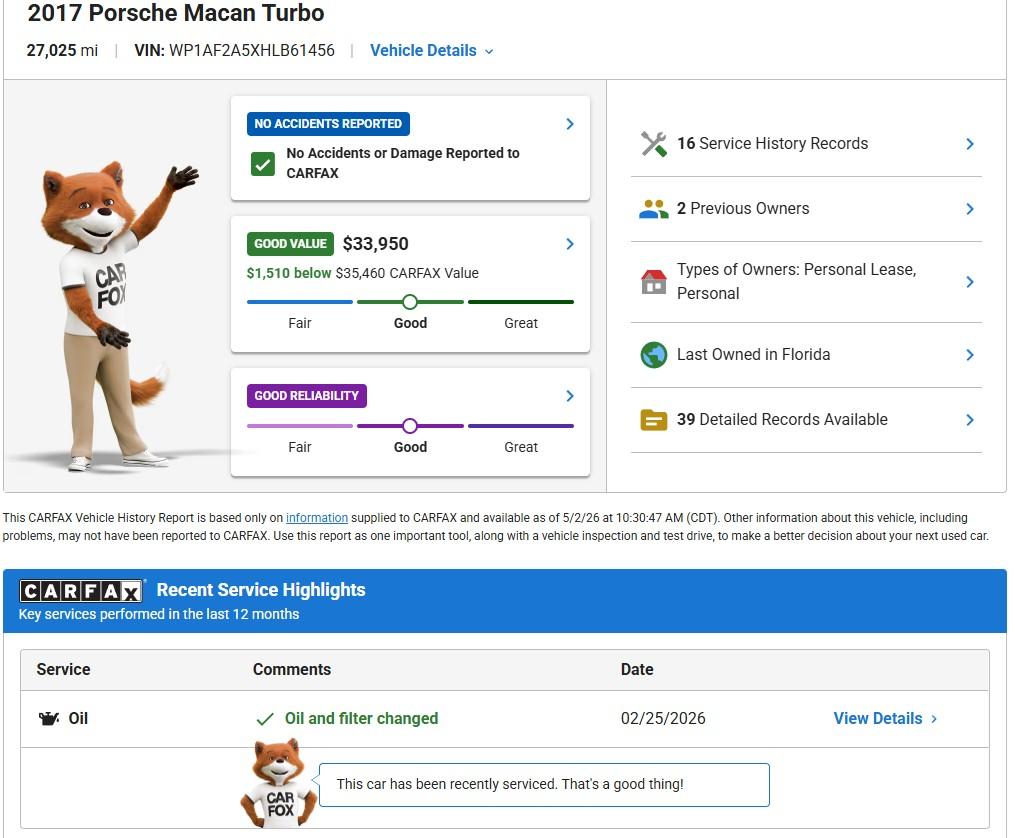Click the $35,460 CARFAX Value text
The image size is (1015, 838).
(x=407, y=273)
